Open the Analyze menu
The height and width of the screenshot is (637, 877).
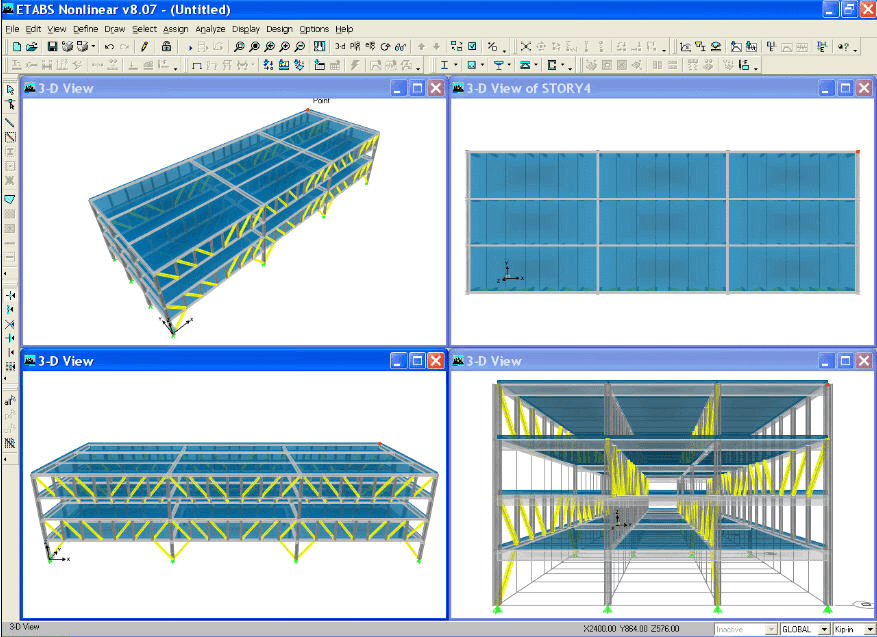click(210, 29)
